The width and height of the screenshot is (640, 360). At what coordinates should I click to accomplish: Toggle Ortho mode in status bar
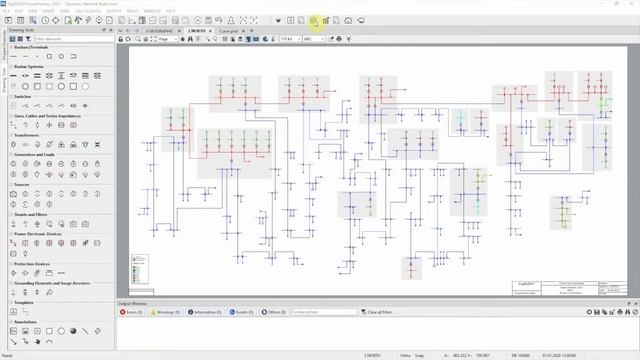pyautogui.click(x=405, y=356)
